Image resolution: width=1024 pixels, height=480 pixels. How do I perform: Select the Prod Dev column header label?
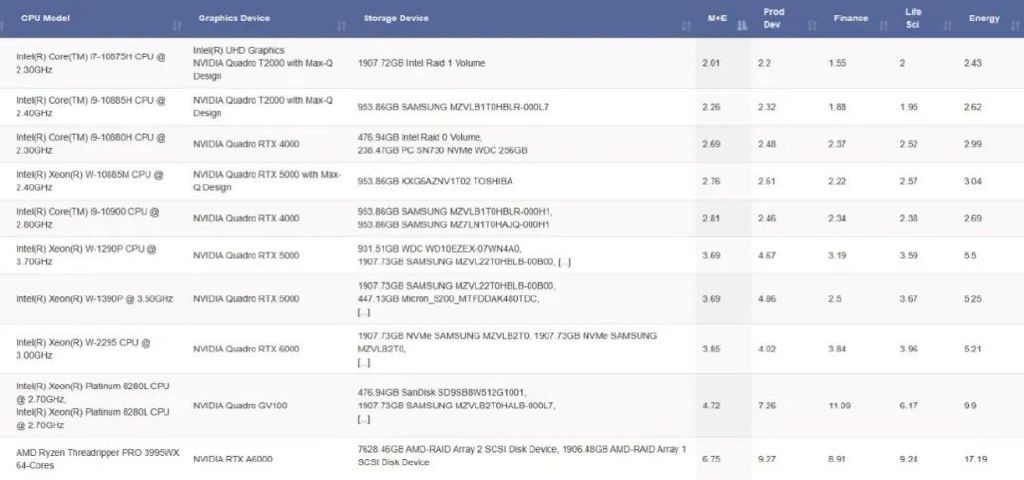(x=773, y=18)
